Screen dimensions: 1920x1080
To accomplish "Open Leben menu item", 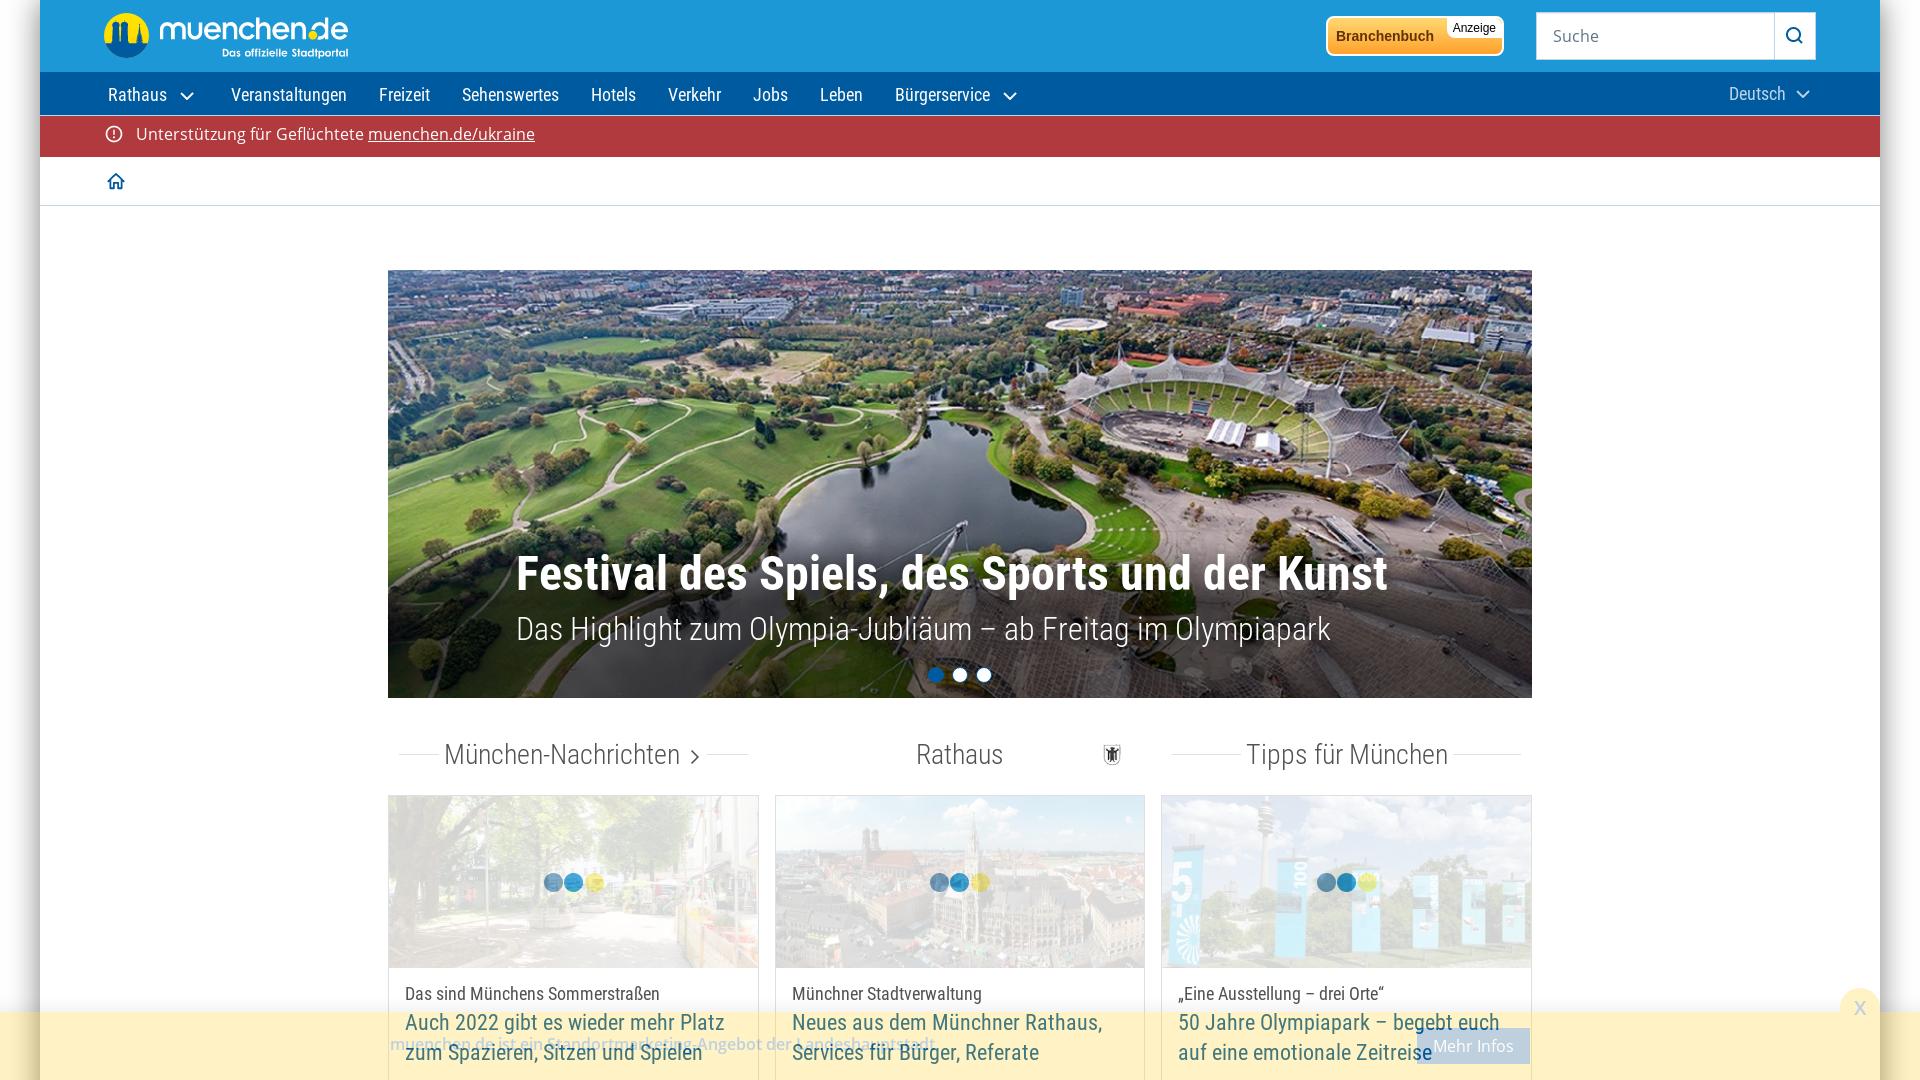I will [841, 95].
